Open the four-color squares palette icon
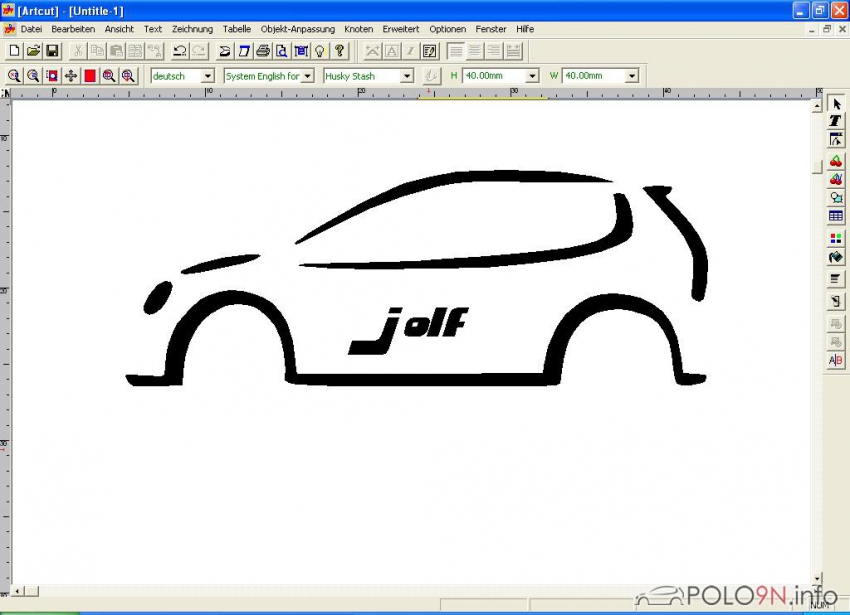Screen dimensions: 850x615 click(x=836, y=238)
